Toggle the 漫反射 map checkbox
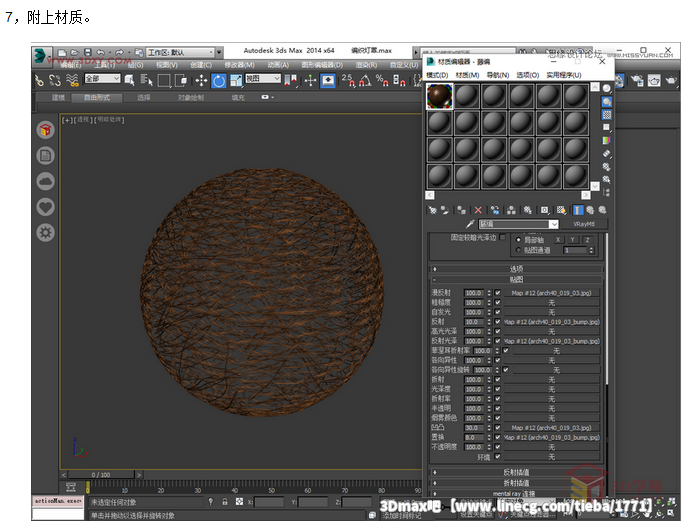Screen dimensions: 692x525 [497, 293]
